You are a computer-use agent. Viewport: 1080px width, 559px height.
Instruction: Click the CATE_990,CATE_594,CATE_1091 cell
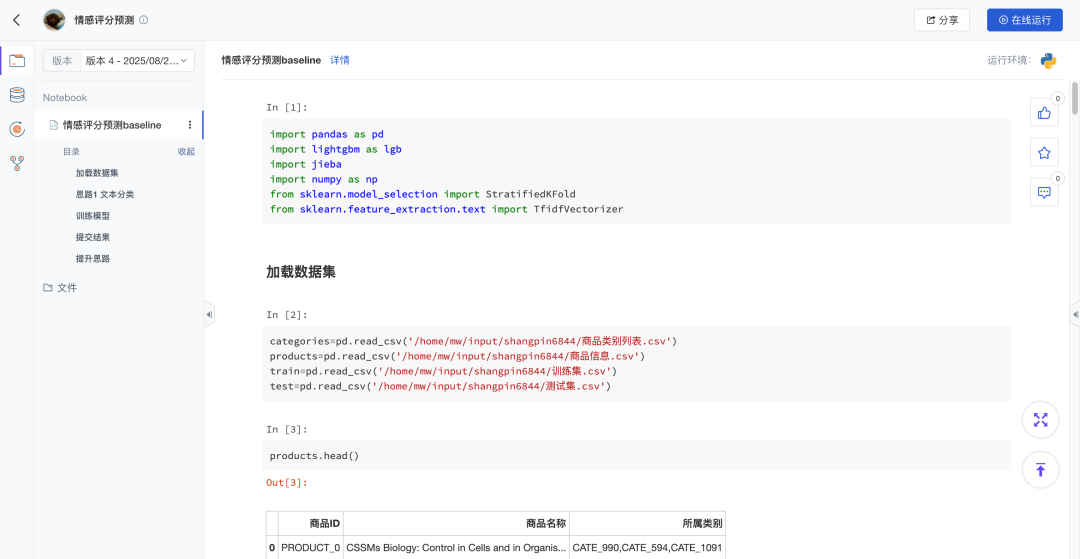tap(647, 548)
